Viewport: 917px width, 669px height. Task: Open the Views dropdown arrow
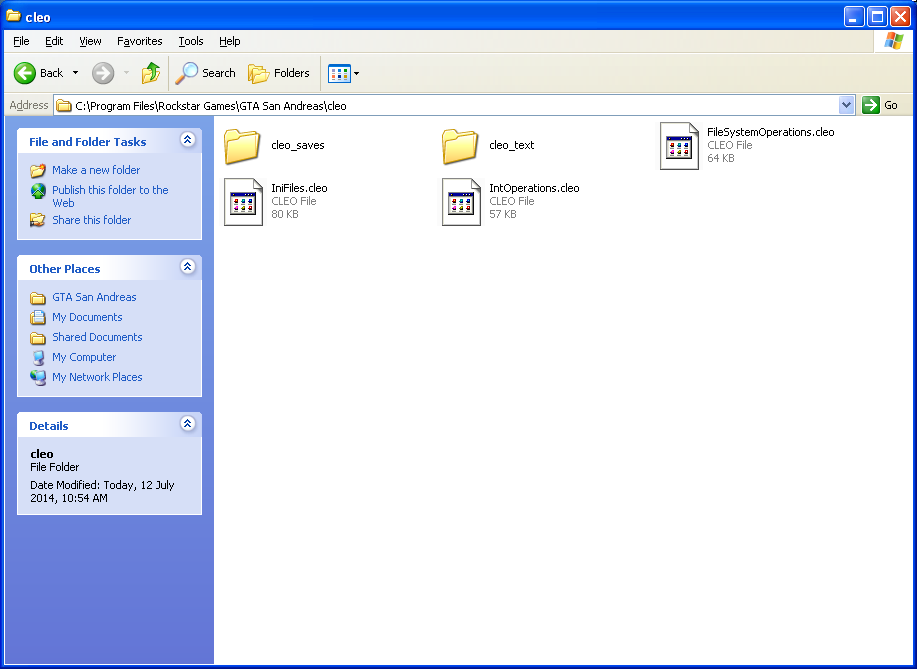356,73
